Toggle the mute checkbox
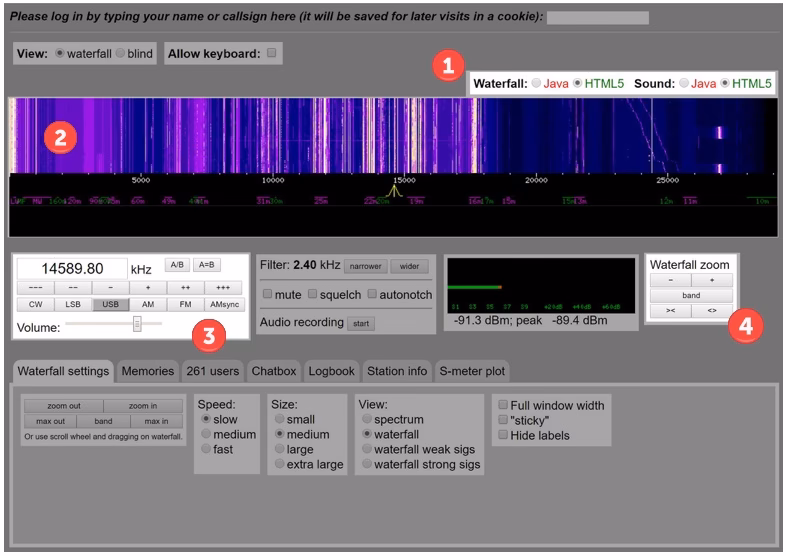This screenshot has width=786, height=556. point(268,294)
